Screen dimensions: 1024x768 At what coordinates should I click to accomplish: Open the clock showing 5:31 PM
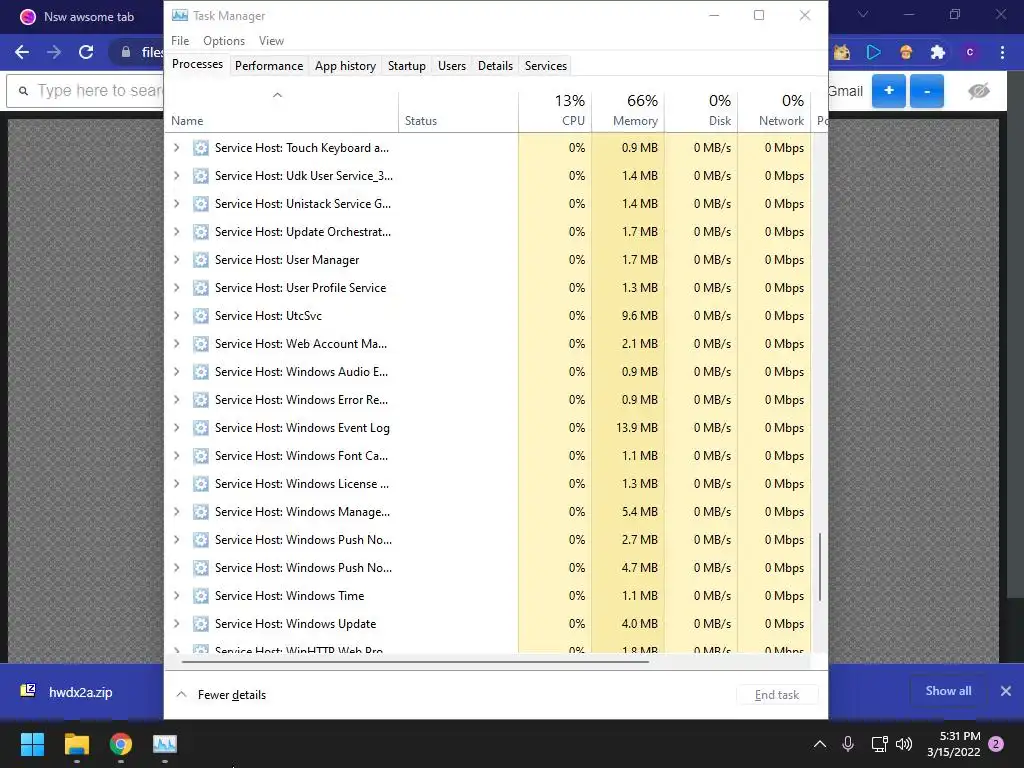tap(953, 744)
